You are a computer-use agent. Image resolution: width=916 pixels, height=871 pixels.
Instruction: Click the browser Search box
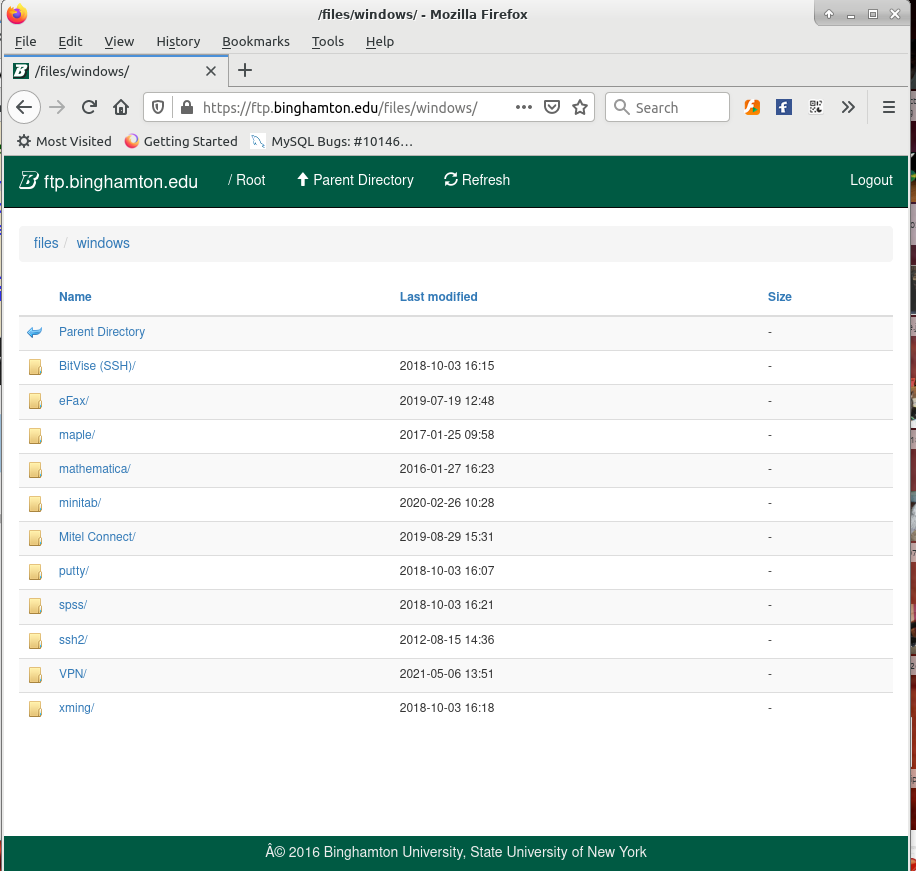[667, 107]
